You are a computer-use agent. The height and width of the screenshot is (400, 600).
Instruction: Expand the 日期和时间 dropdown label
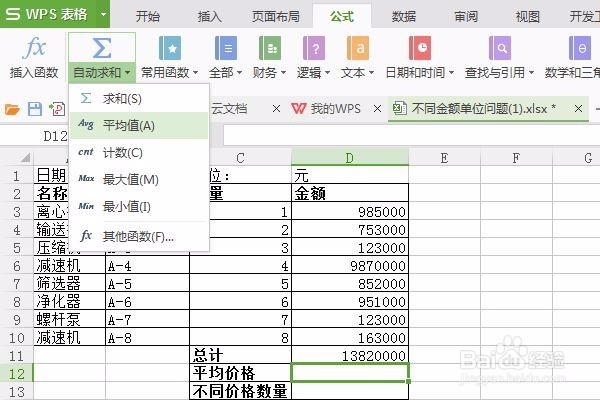click(419, 72)
